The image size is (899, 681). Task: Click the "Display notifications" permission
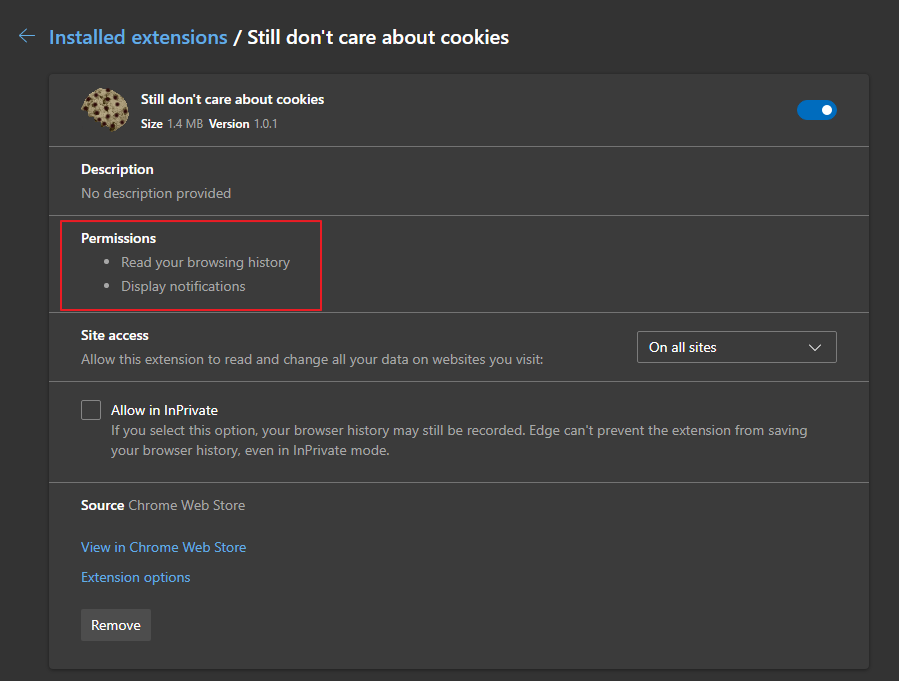point(183,286)
